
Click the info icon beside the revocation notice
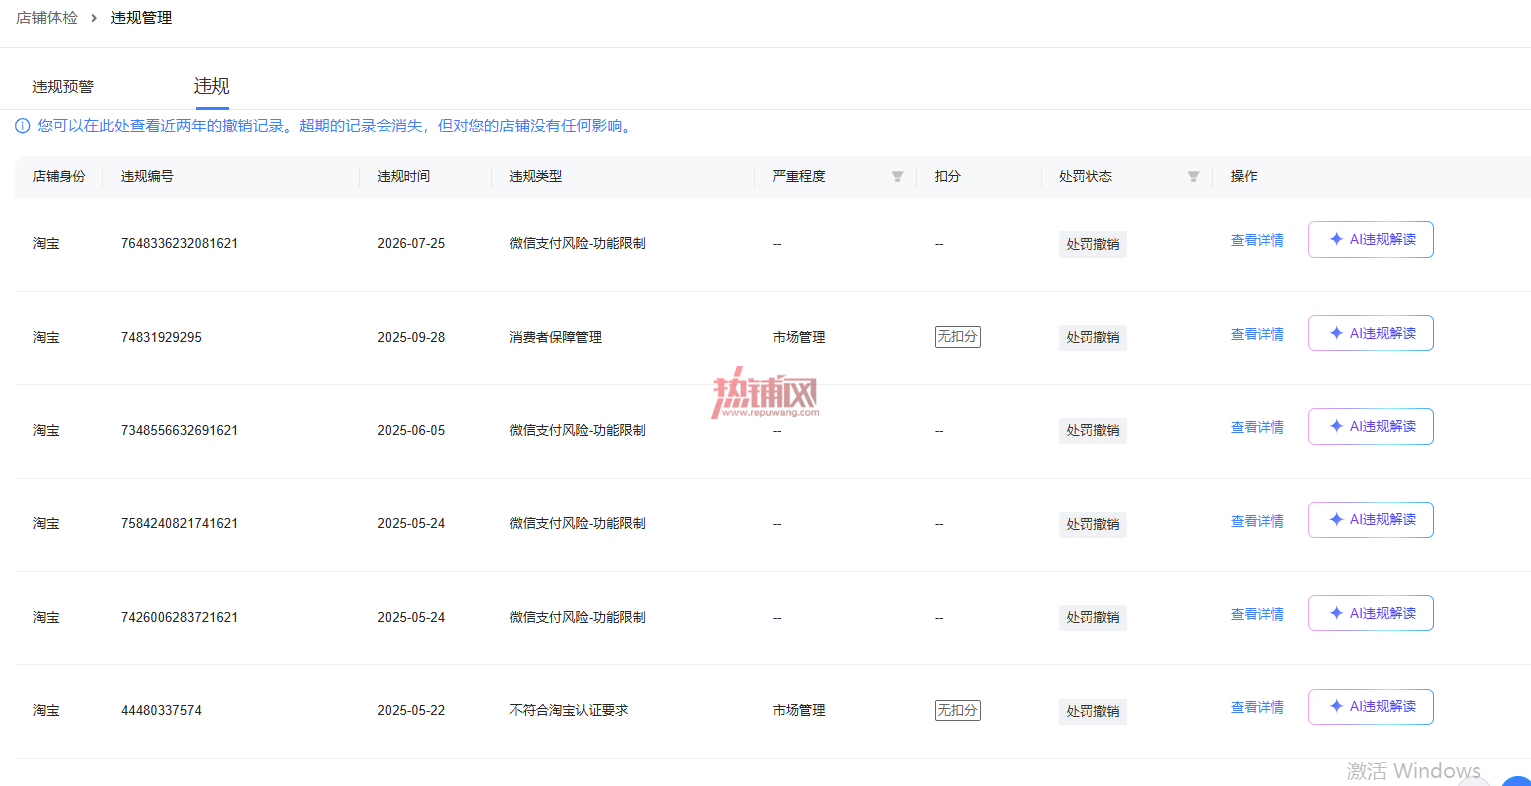pos(22,126)
